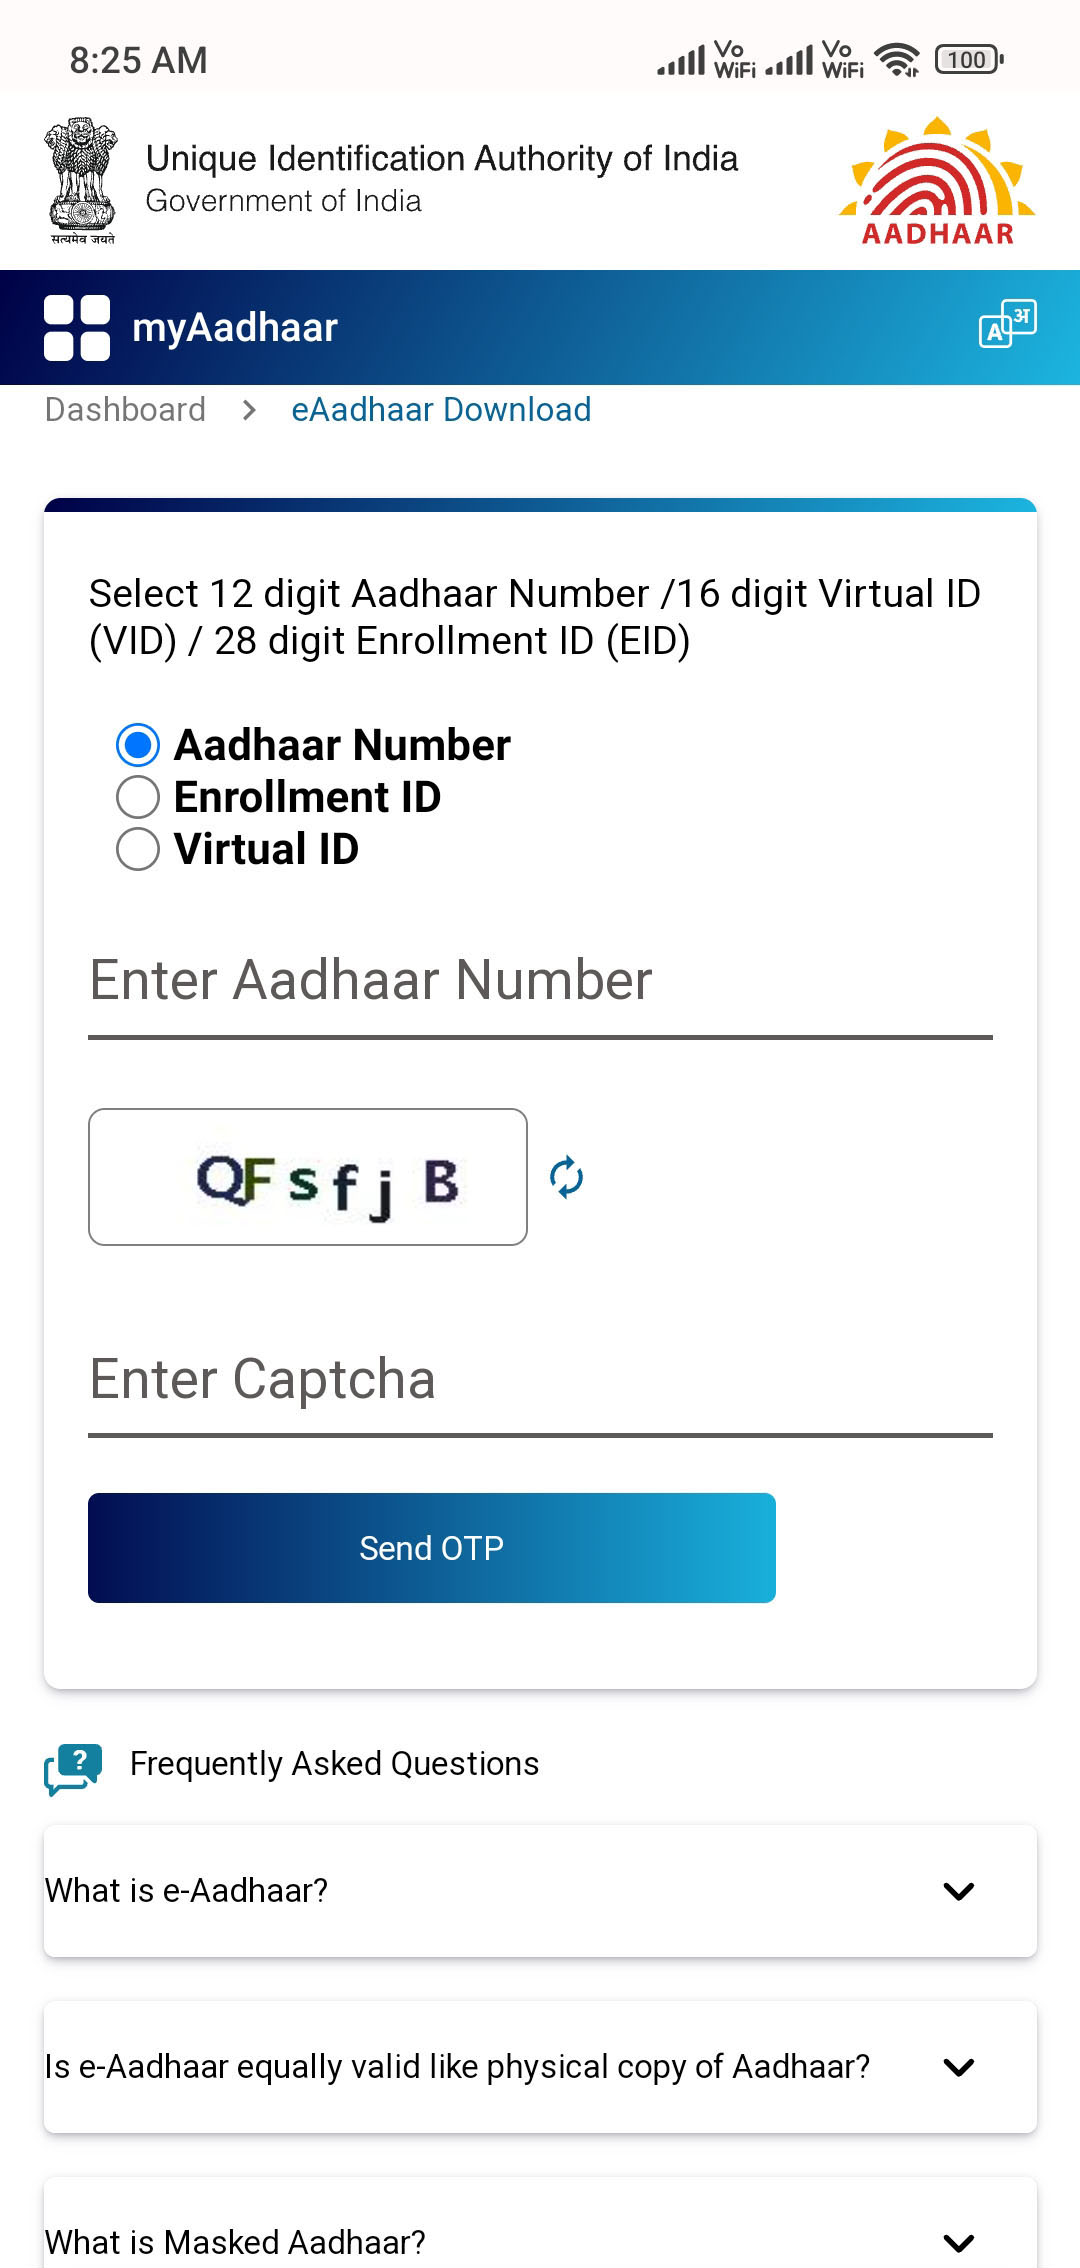Focus the Enter Captcha field

tap(540, 1381)
